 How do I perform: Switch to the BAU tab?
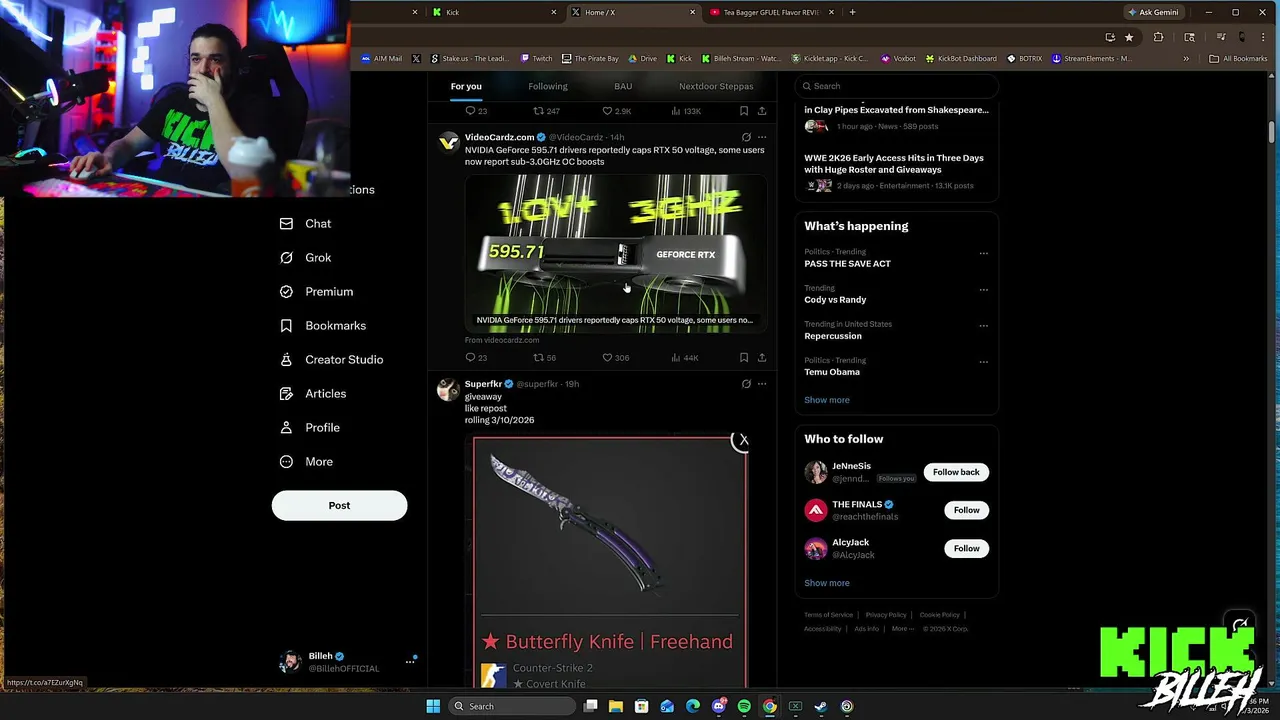point(623,87)
